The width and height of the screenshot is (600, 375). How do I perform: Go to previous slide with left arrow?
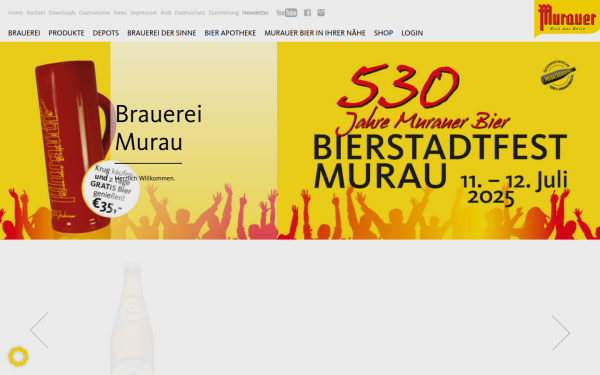pyautogui.click(x=39, y=330)
